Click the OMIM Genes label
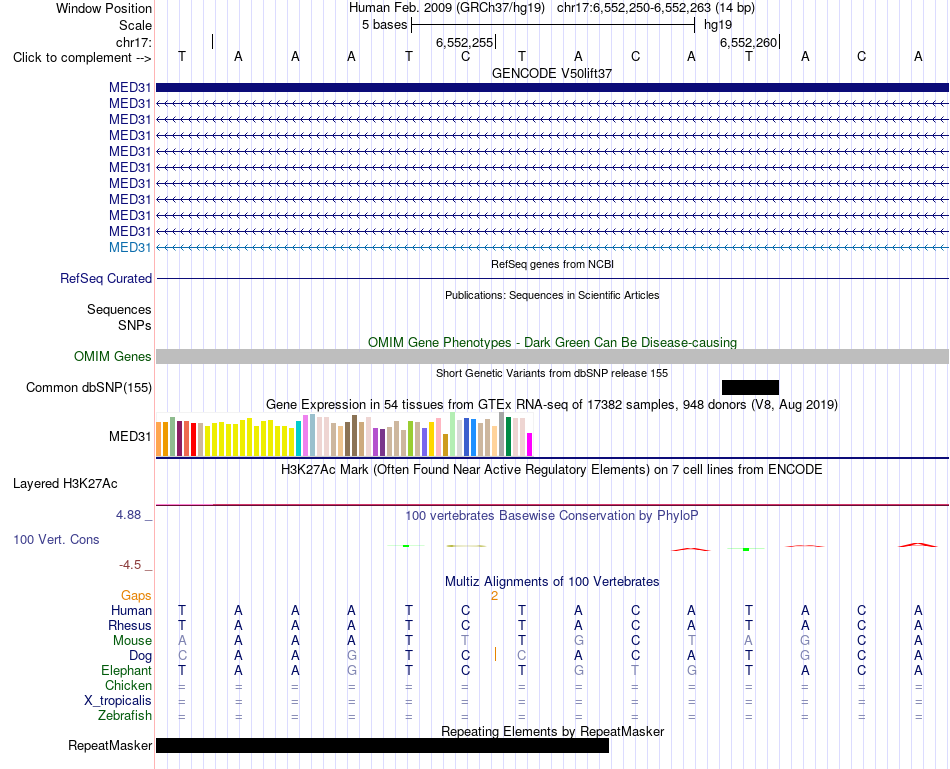This screenshot has height=769, width=950. pos(112,356)
